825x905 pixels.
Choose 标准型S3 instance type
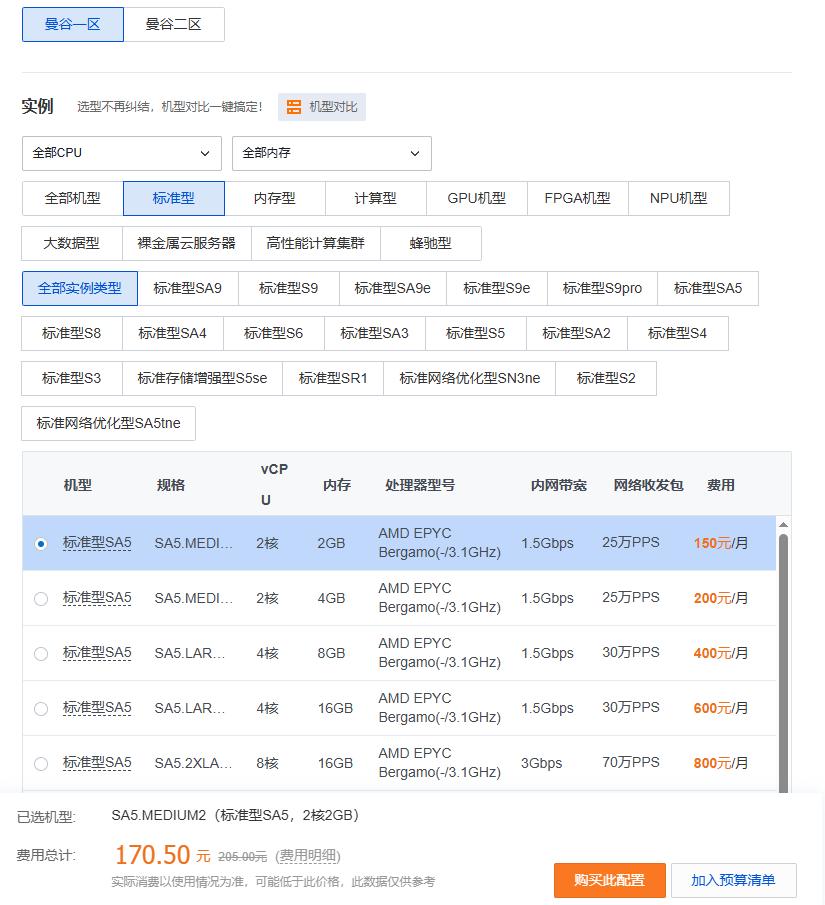[x=72, y=378]
